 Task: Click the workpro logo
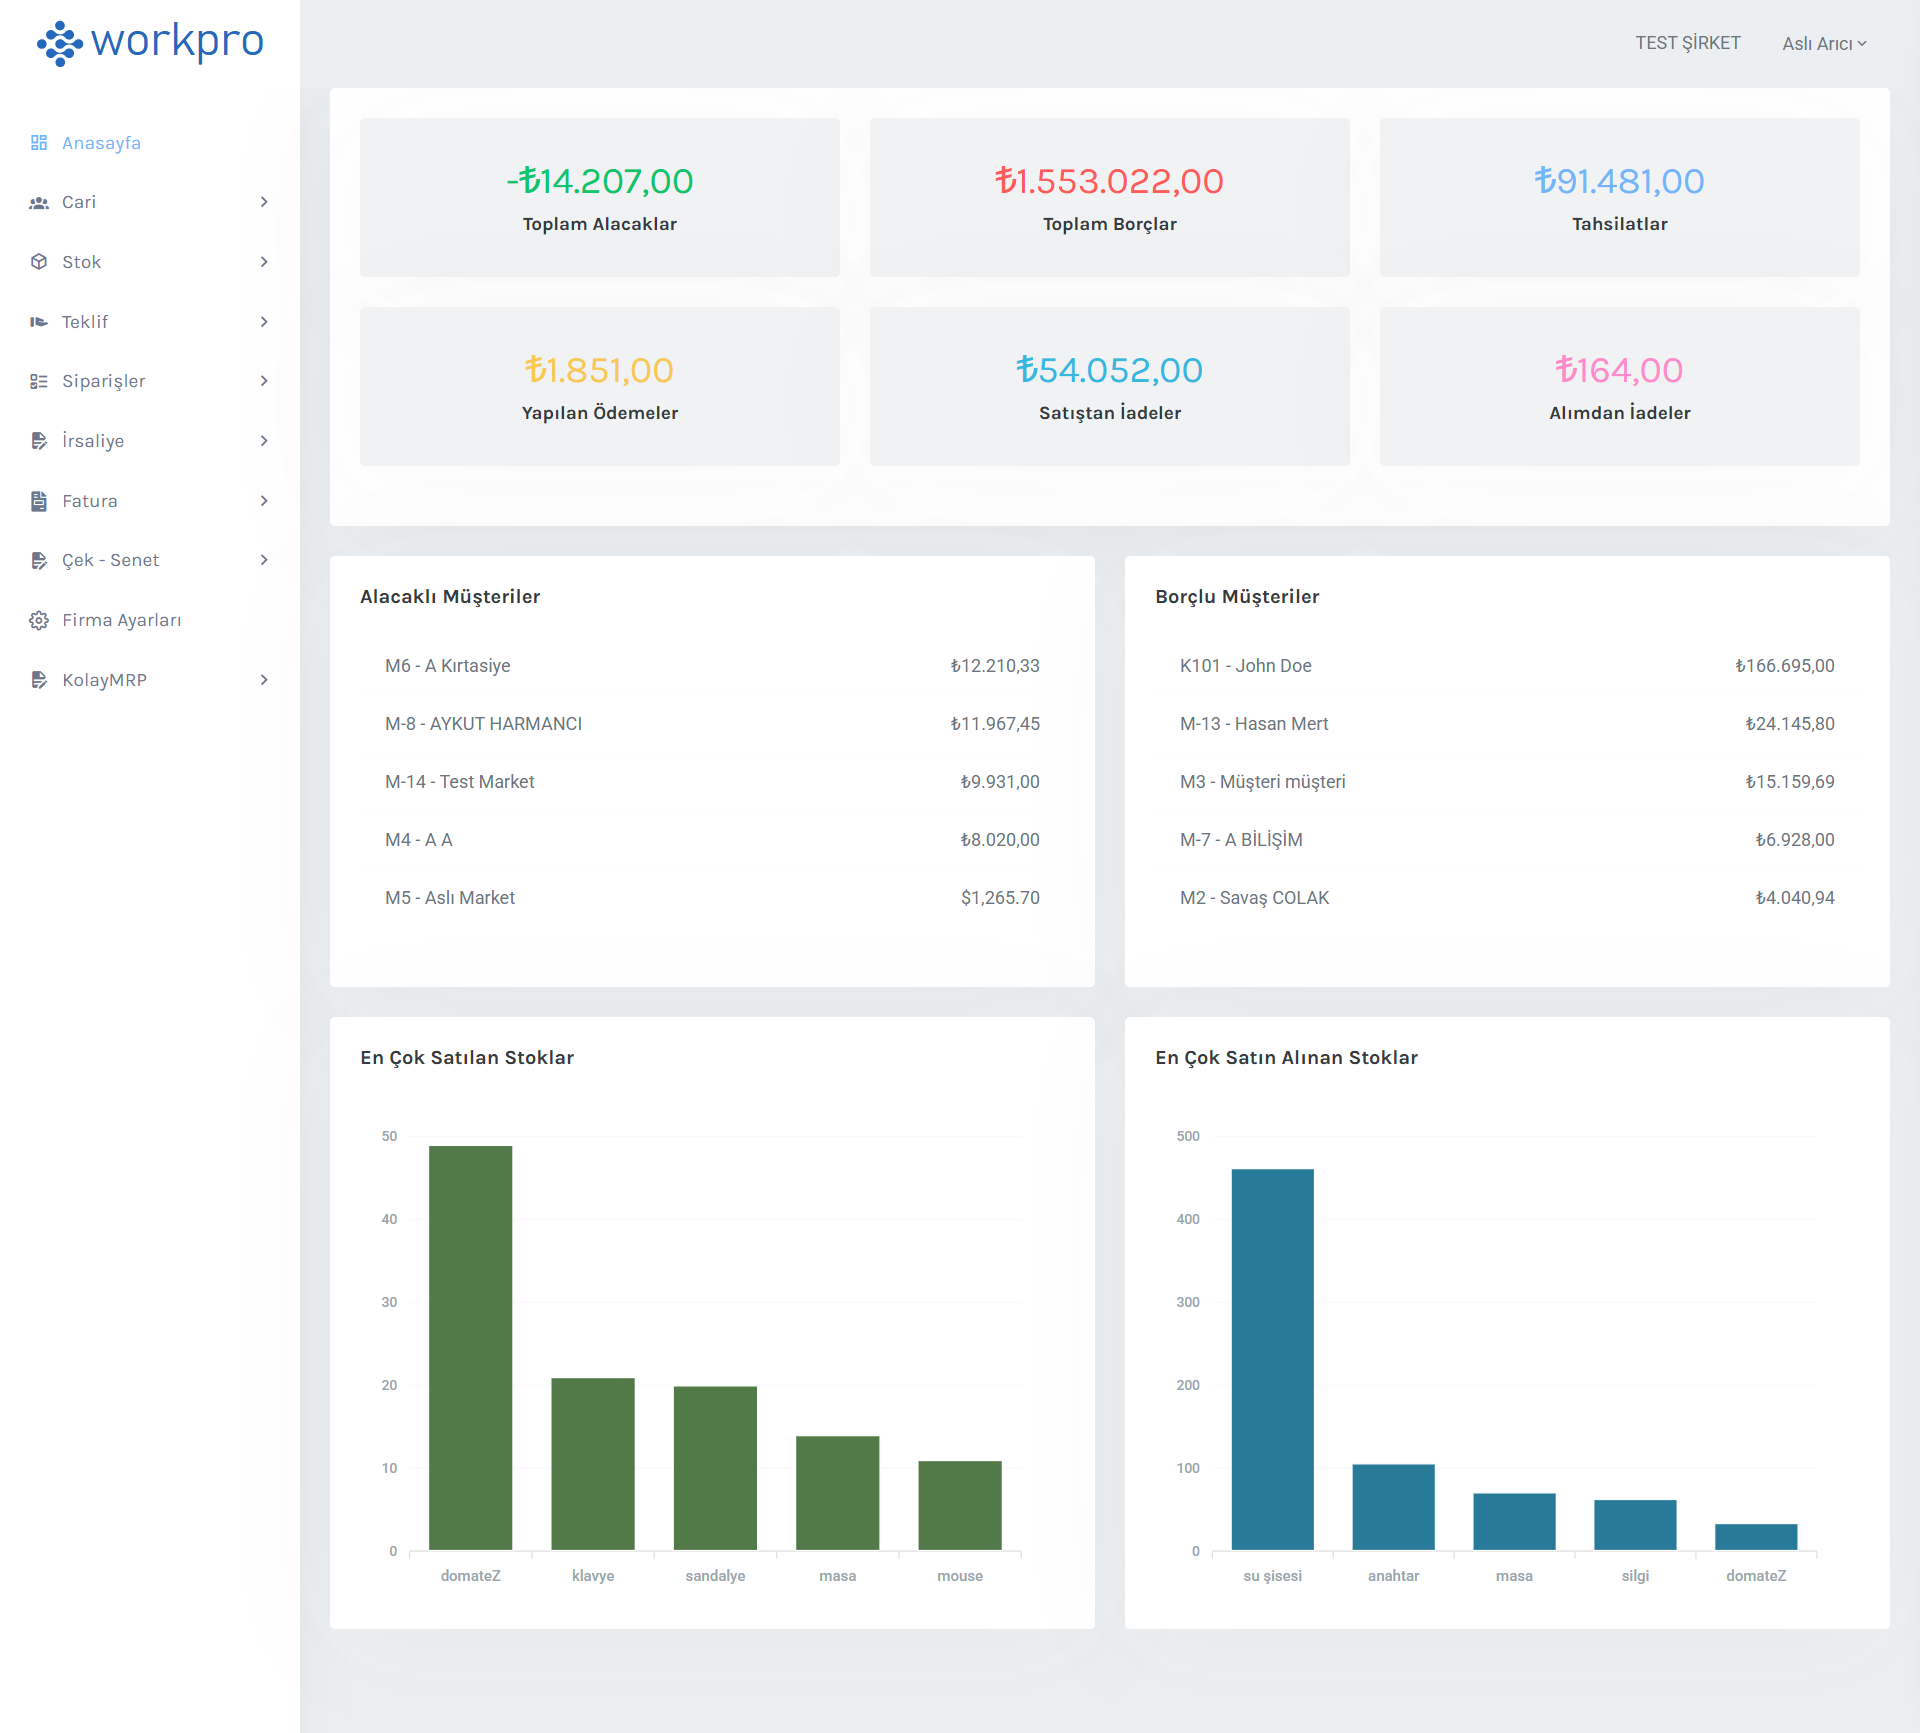coord(150,42)
